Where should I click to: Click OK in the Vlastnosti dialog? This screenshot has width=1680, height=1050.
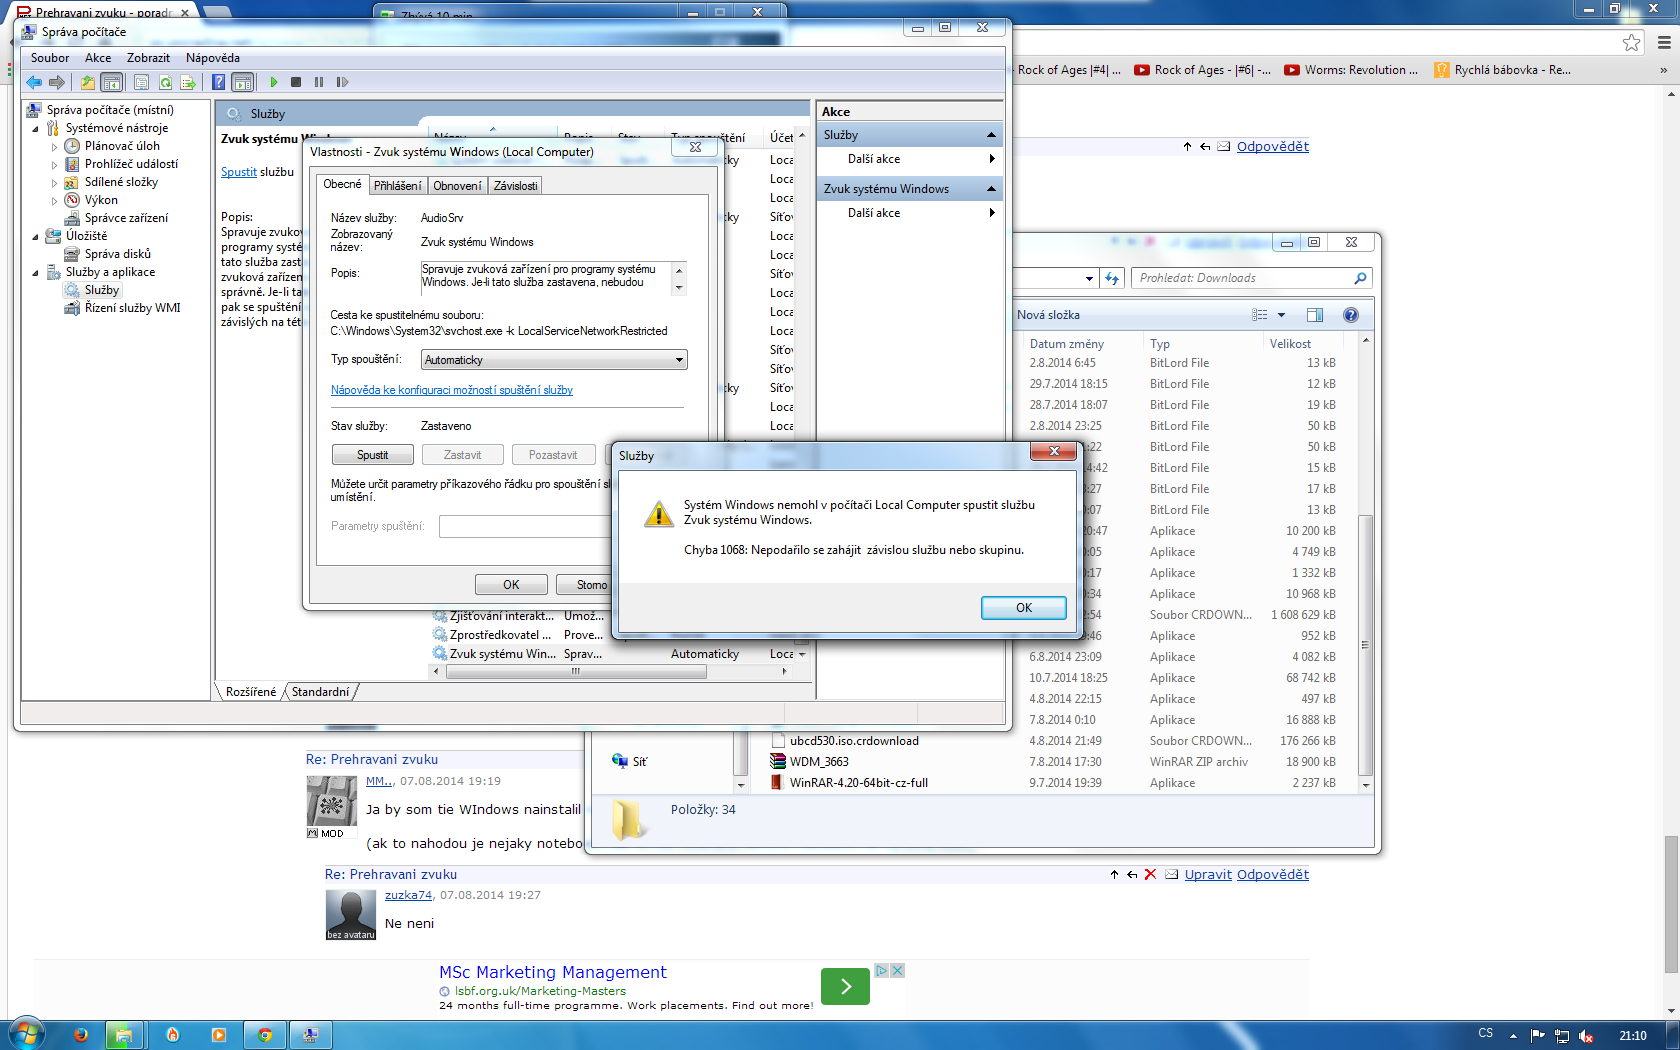(511, 585)
